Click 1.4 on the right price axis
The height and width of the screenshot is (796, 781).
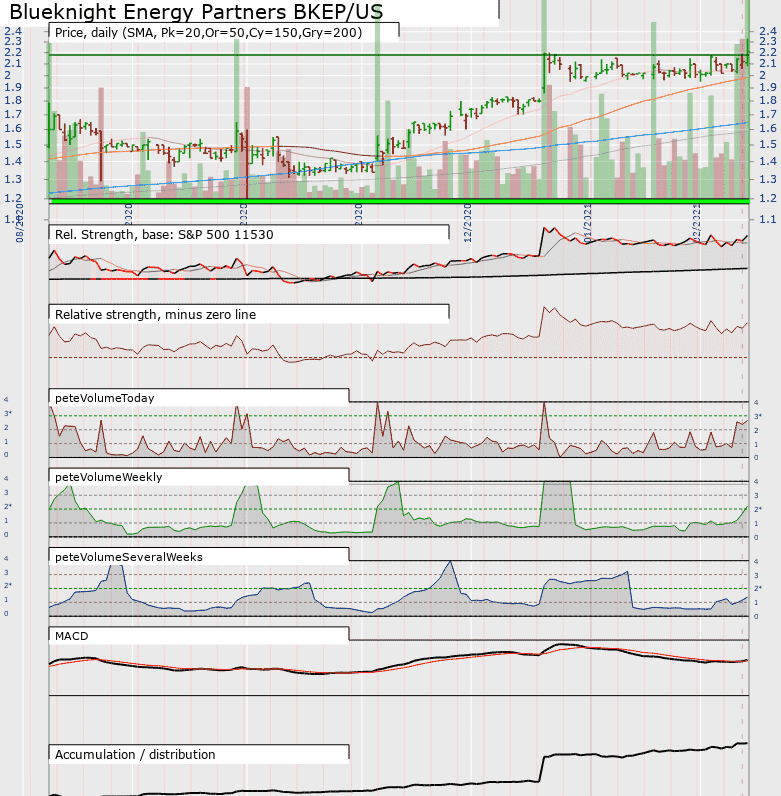coord(768,161)
